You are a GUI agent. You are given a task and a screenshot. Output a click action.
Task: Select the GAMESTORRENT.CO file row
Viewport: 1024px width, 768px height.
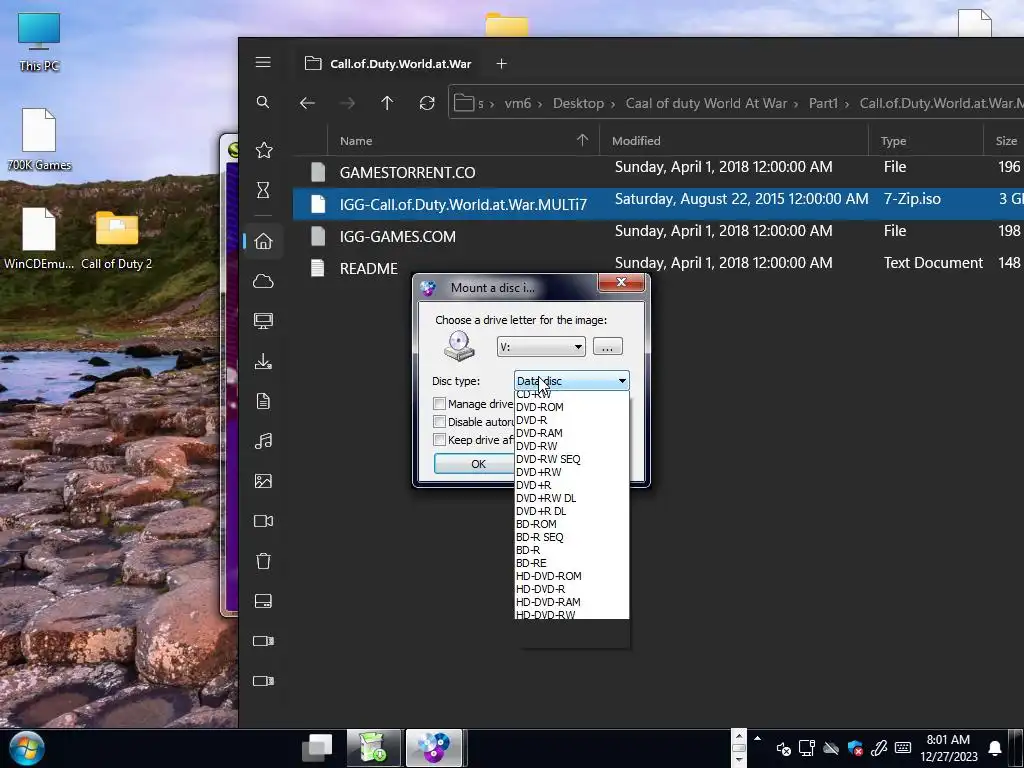[658, 172]
